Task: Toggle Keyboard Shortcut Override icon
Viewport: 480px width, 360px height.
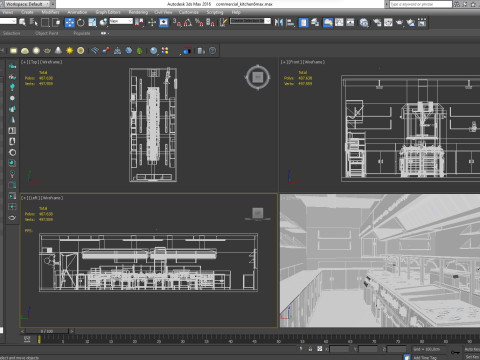Action: (163, 22)
